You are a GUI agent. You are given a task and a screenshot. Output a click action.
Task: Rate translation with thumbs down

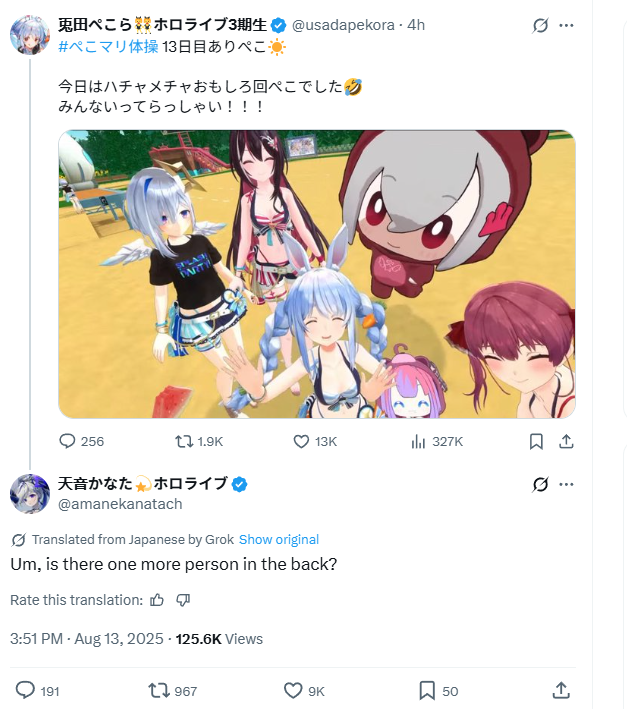pyautogui.click(x=183, y=600)
